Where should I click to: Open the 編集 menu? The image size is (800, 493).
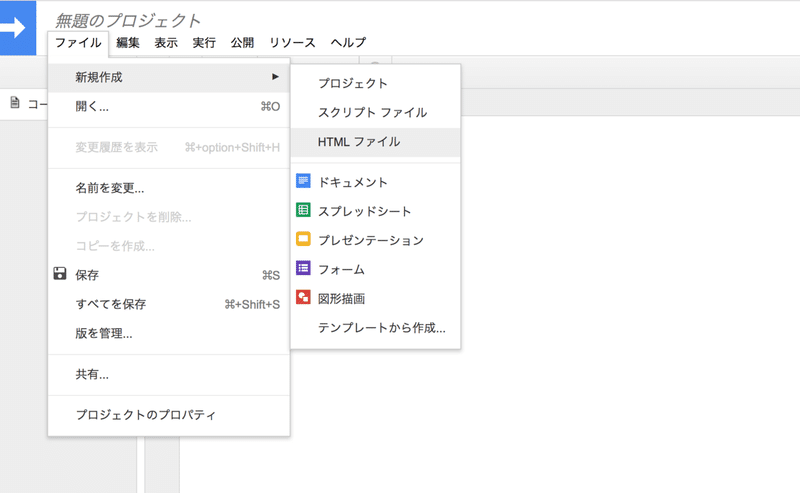pyautogui.click(x=128, y=43)
